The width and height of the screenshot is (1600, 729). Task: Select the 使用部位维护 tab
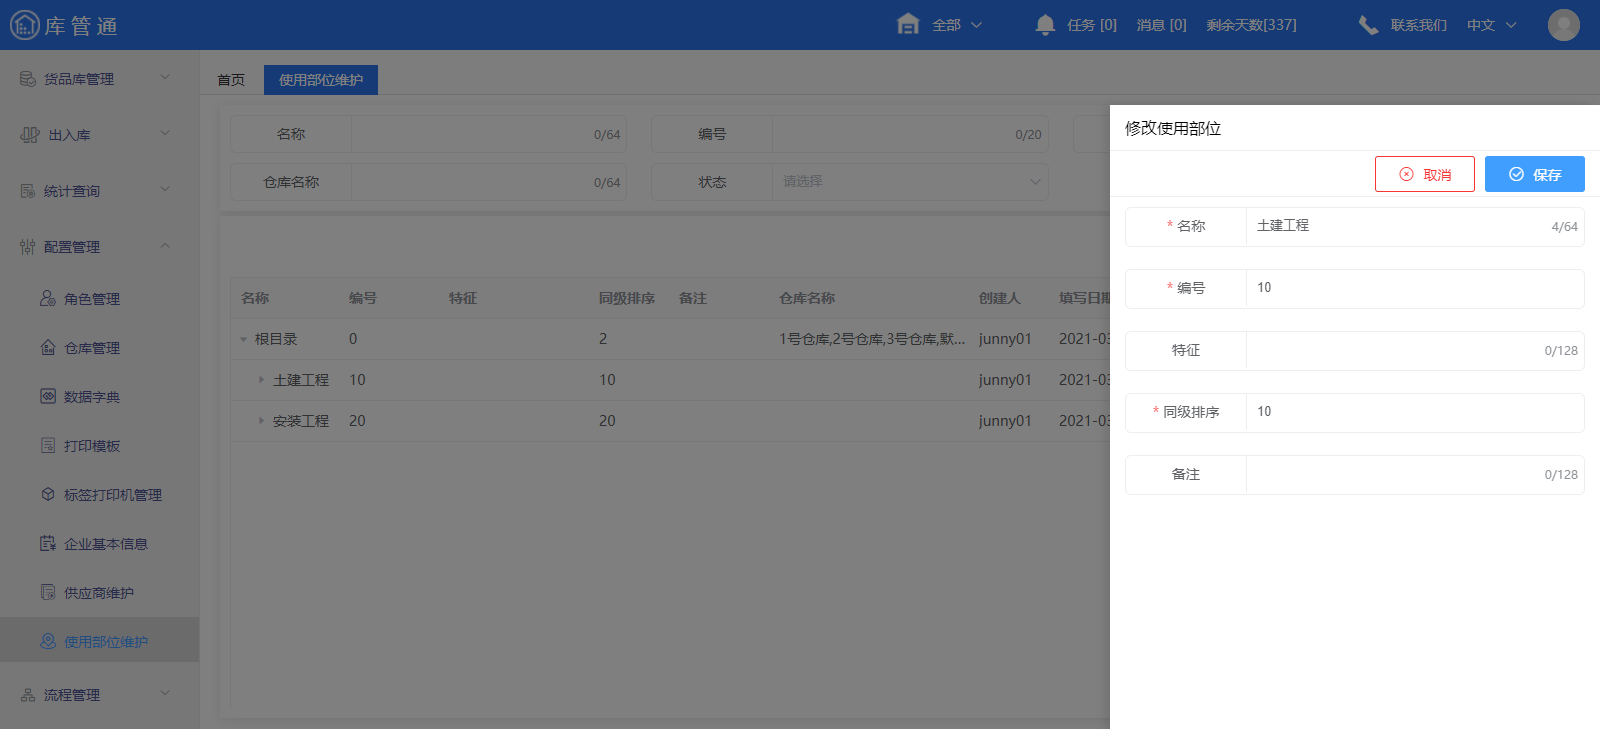click(x=321, y=80)
